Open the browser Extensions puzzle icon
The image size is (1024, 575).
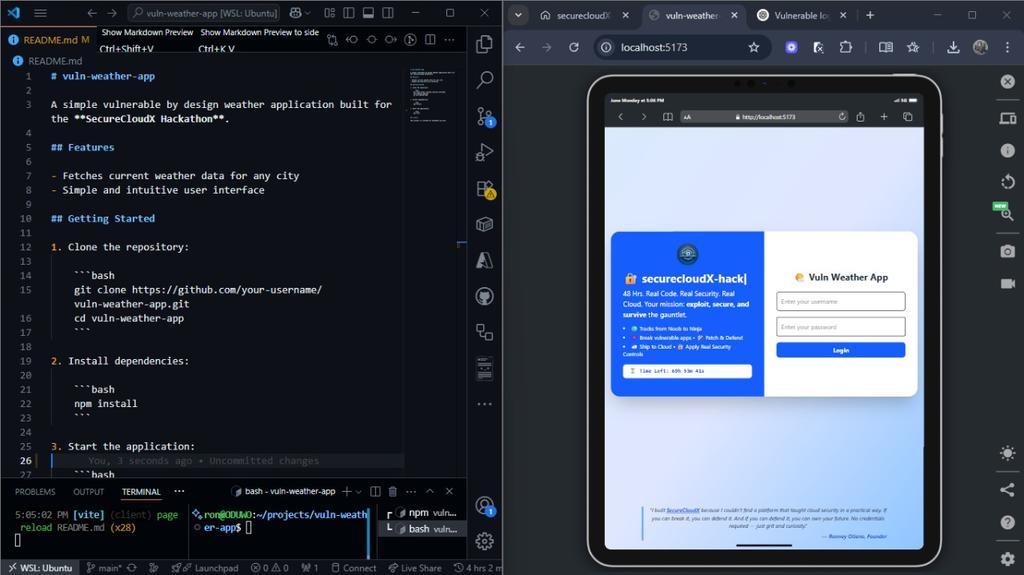pyautogui.click(x=846, y=47)
